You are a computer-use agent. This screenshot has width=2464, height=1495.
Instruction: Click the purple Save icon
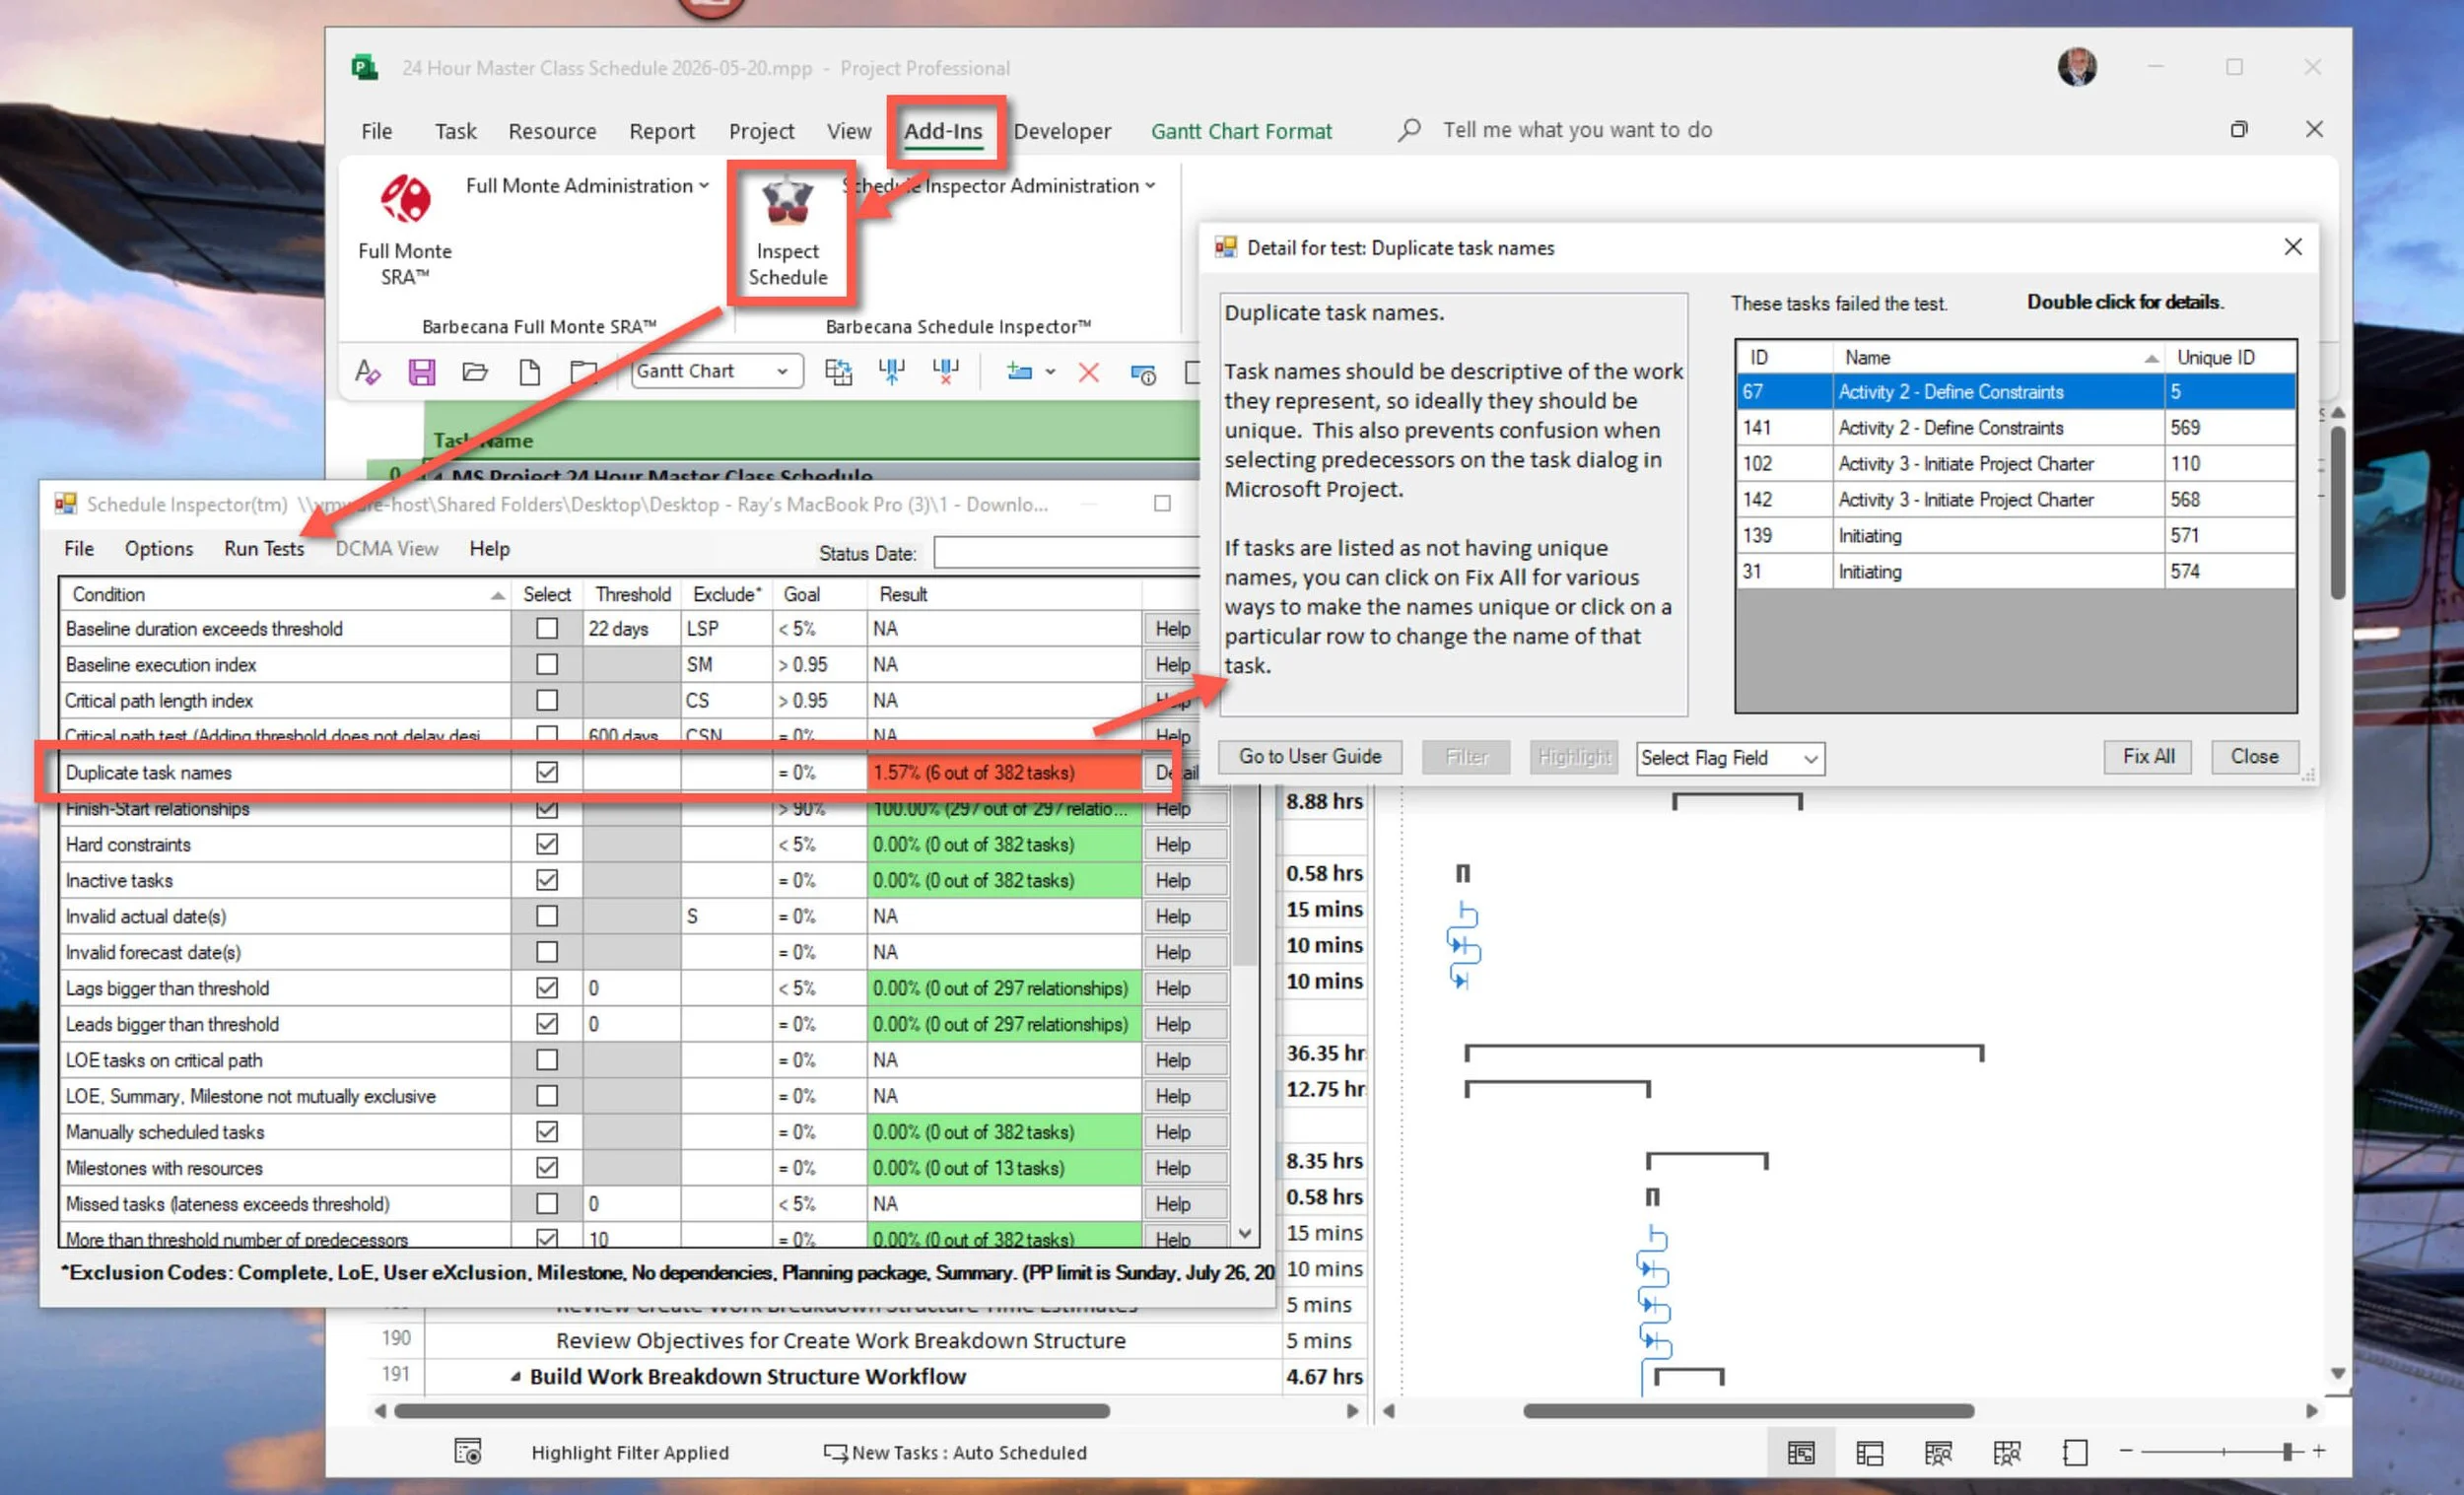[422, 372]
